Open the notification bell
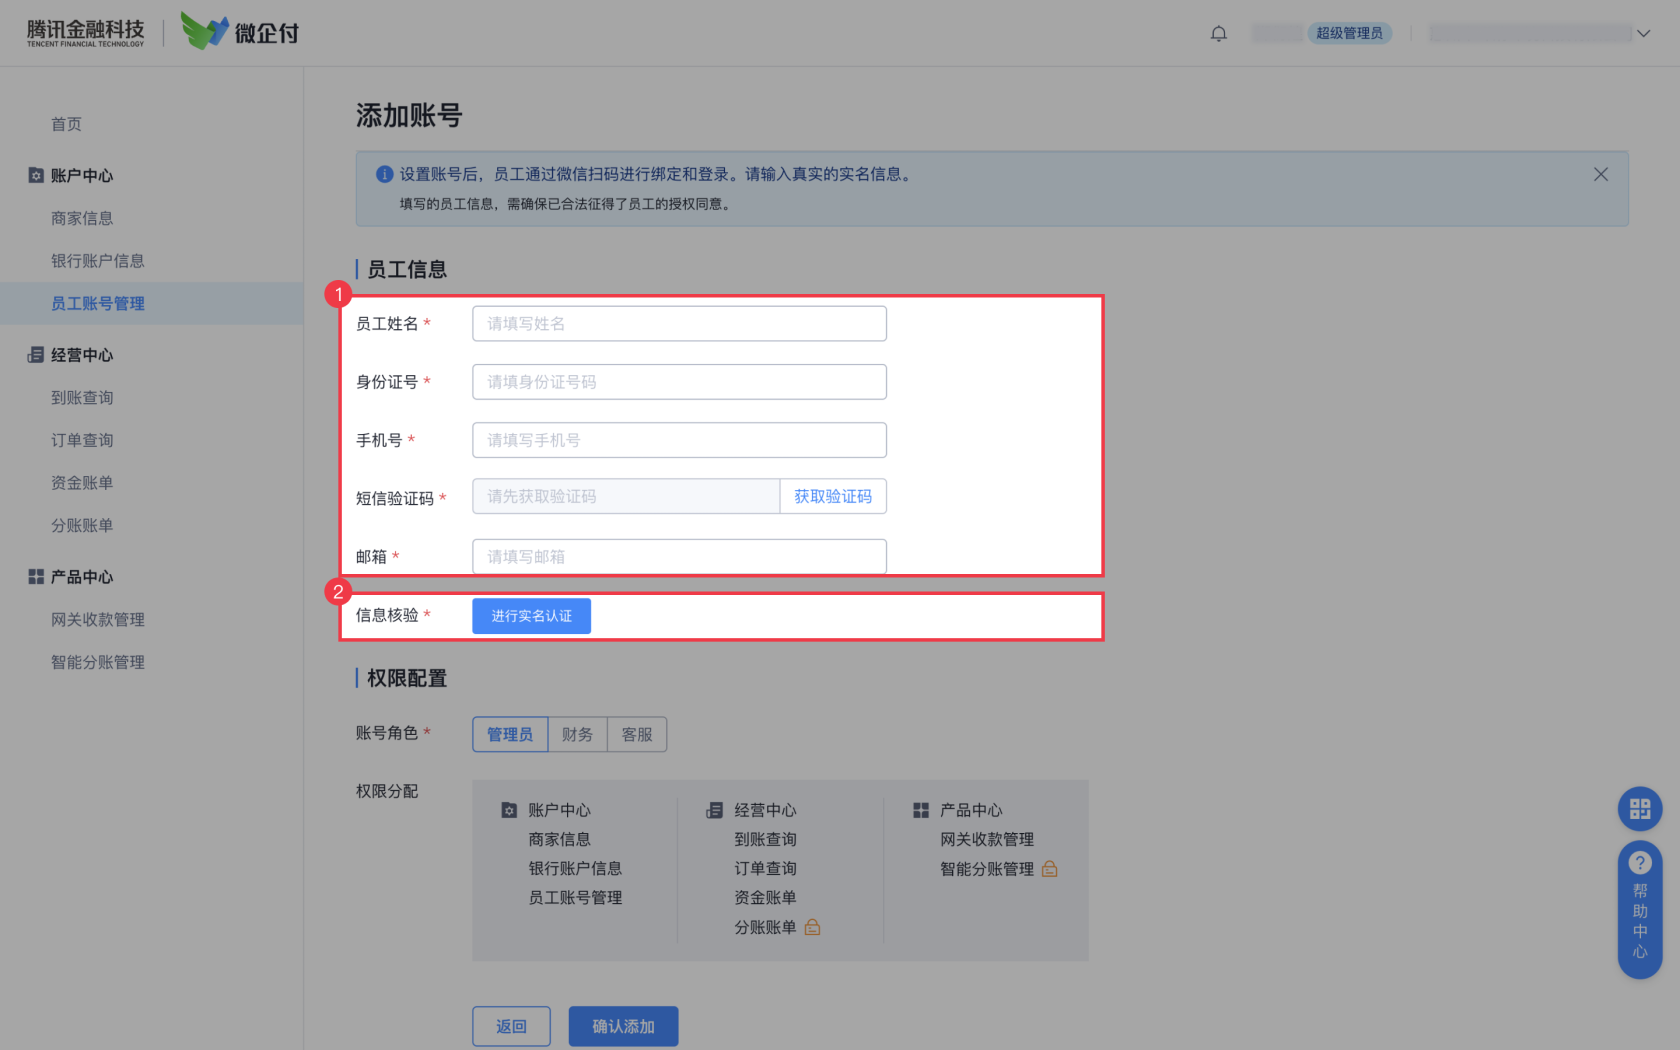The width and height of the screenshot is (1680, 1050). point(1218,34)
